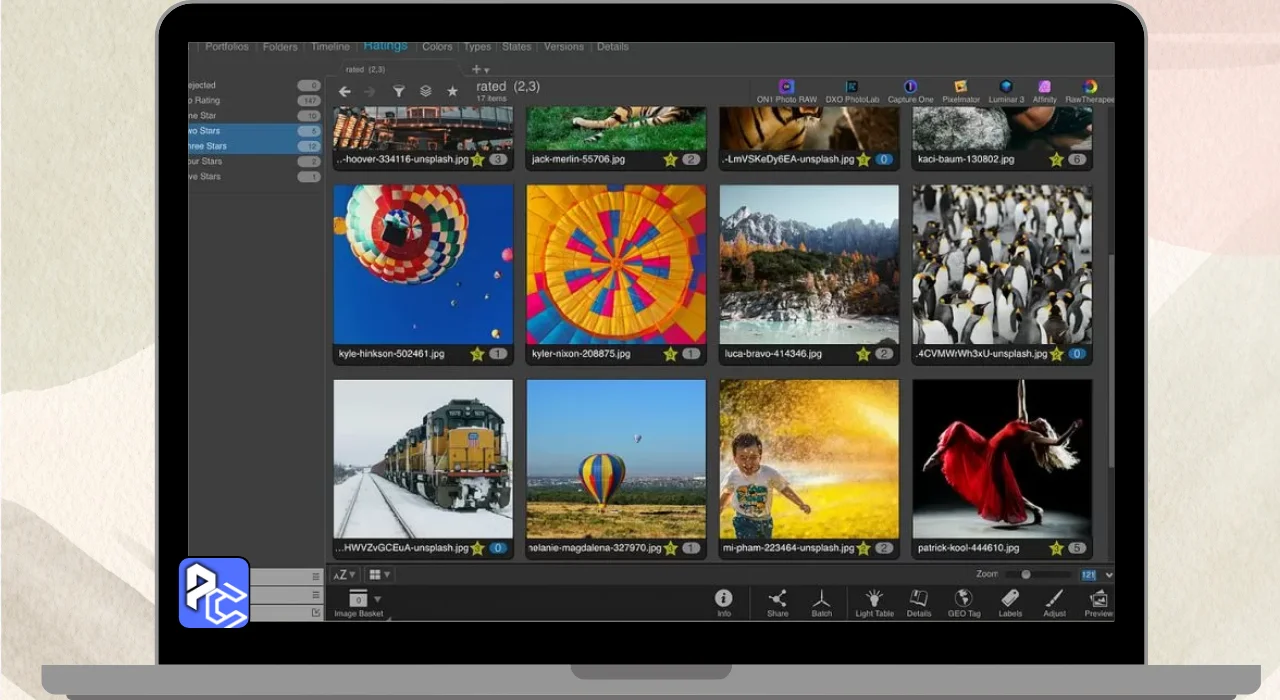Click the Share icon
The height and width of the screenshot is (700, 1280).
[x=777, y=599]
